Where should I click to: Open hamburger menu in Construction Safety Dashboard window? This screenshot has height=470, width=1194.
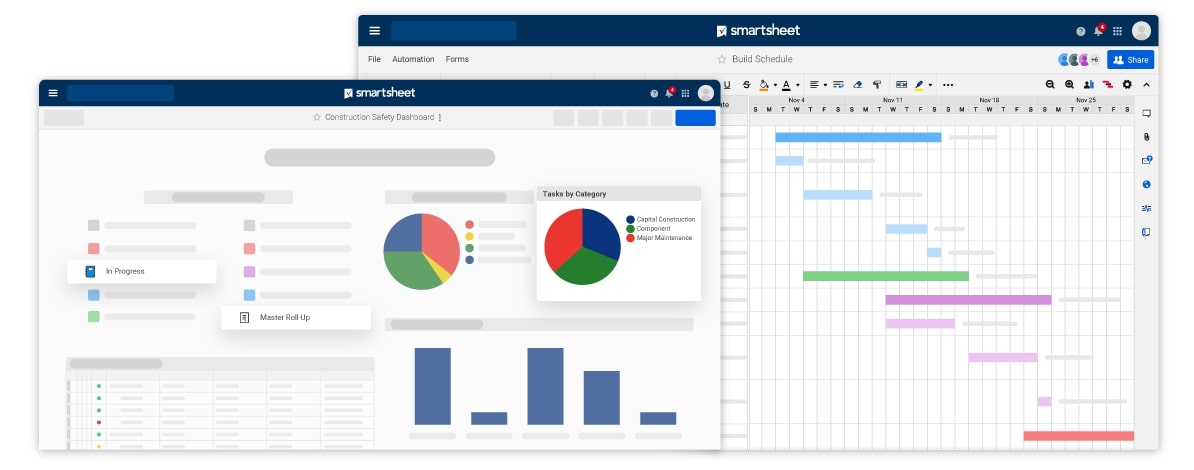[x=53, y=93]
